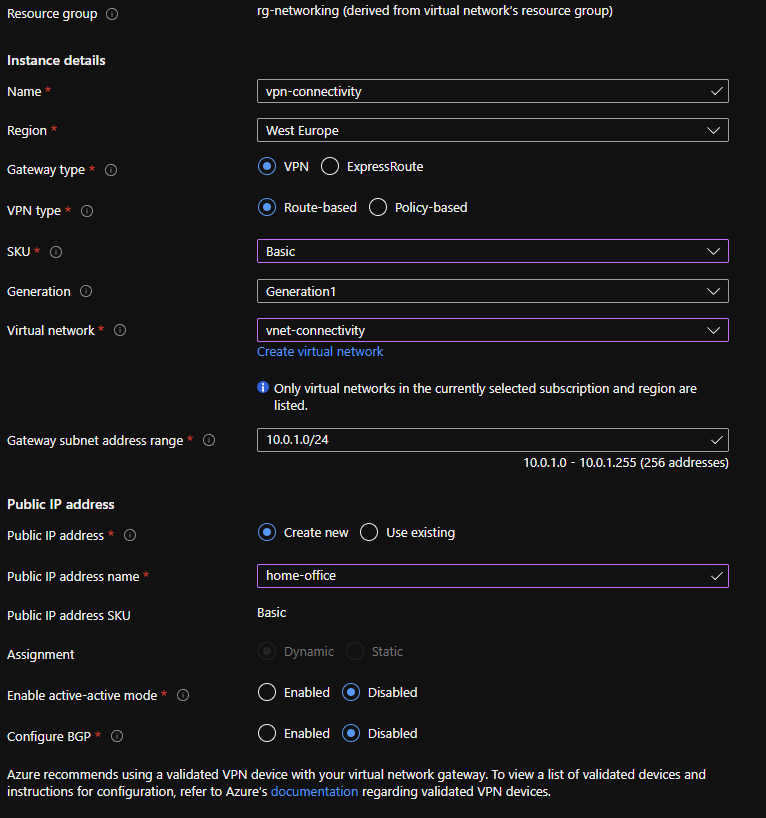Click the info icon beside VPN type
Screen dimensions: 766x818
pyautogui.click(x=87, y=211)
